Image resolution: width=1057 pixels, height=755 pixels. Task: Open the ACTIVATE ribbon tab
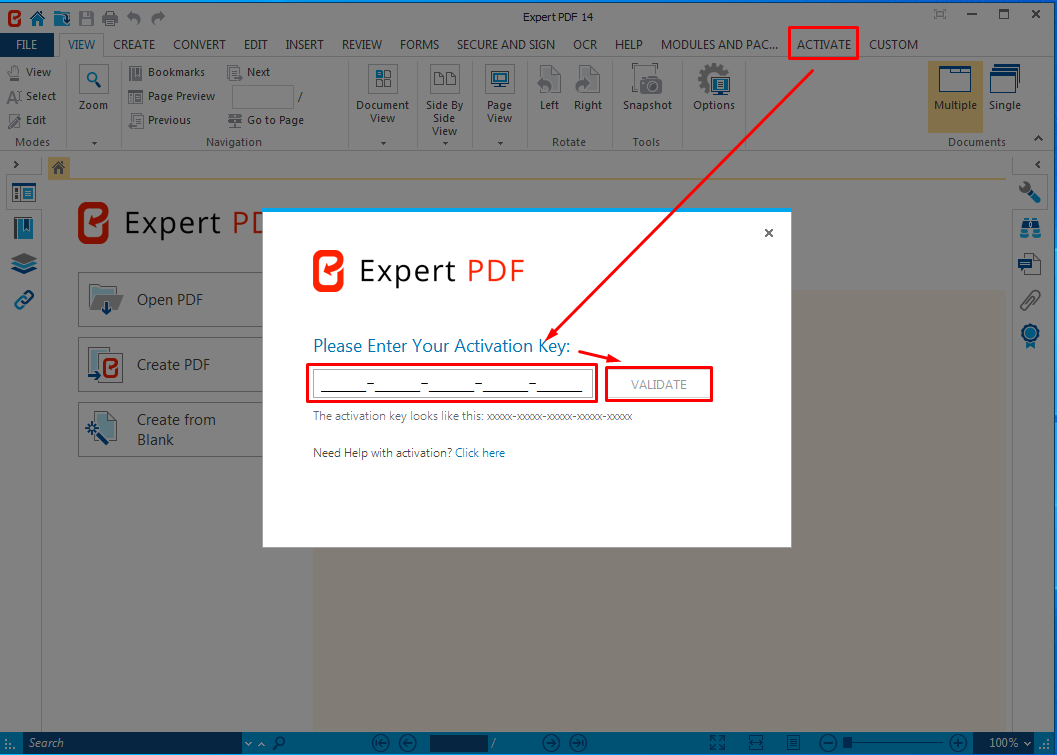823,44
